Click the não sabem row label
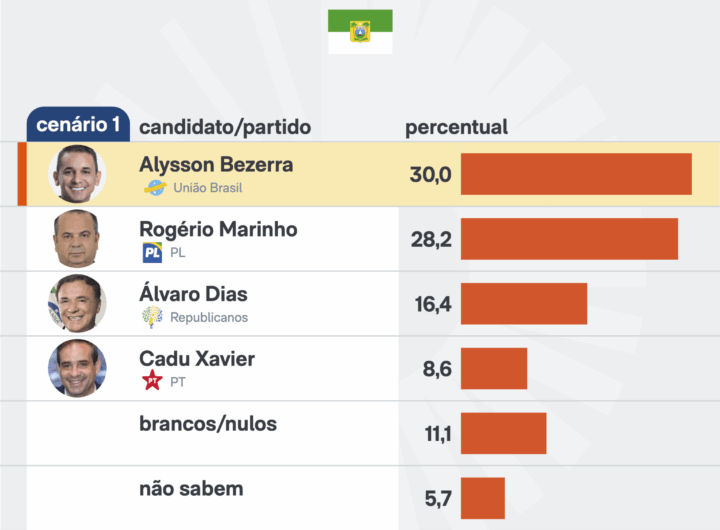Screen dimensions: 720x530 pyautogui.click(x=191, y=489)
